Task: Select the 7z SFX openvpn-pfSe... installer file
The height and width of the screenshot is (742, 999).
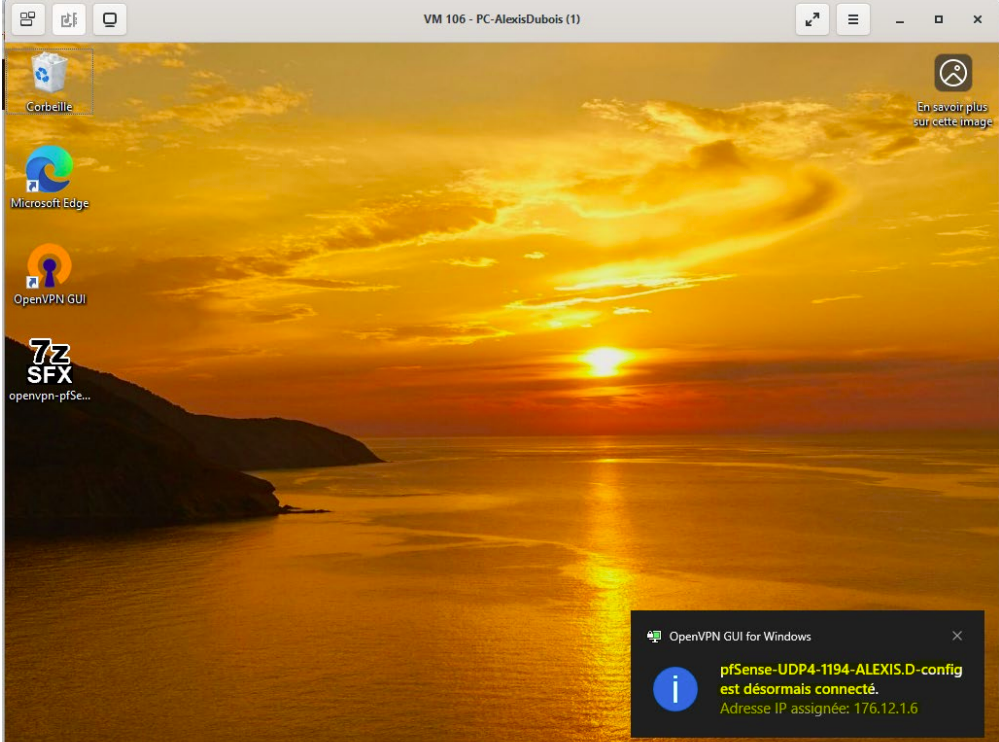Action: click(x=49, y=370)
